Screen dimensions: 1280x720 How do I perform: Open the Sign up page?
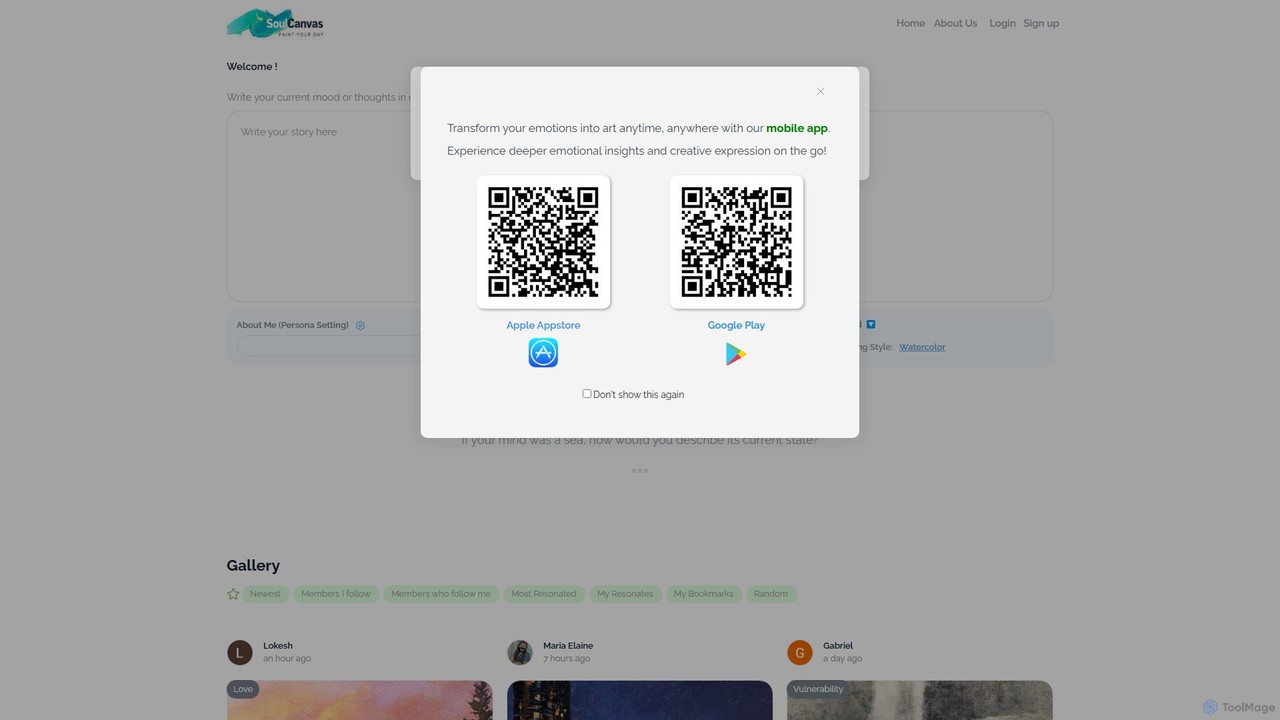(1041, 23)
